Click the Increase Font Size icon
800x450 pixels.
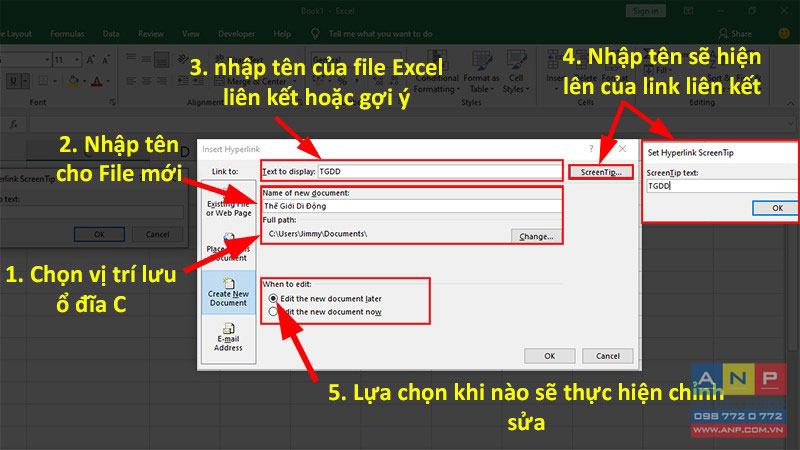90,60
